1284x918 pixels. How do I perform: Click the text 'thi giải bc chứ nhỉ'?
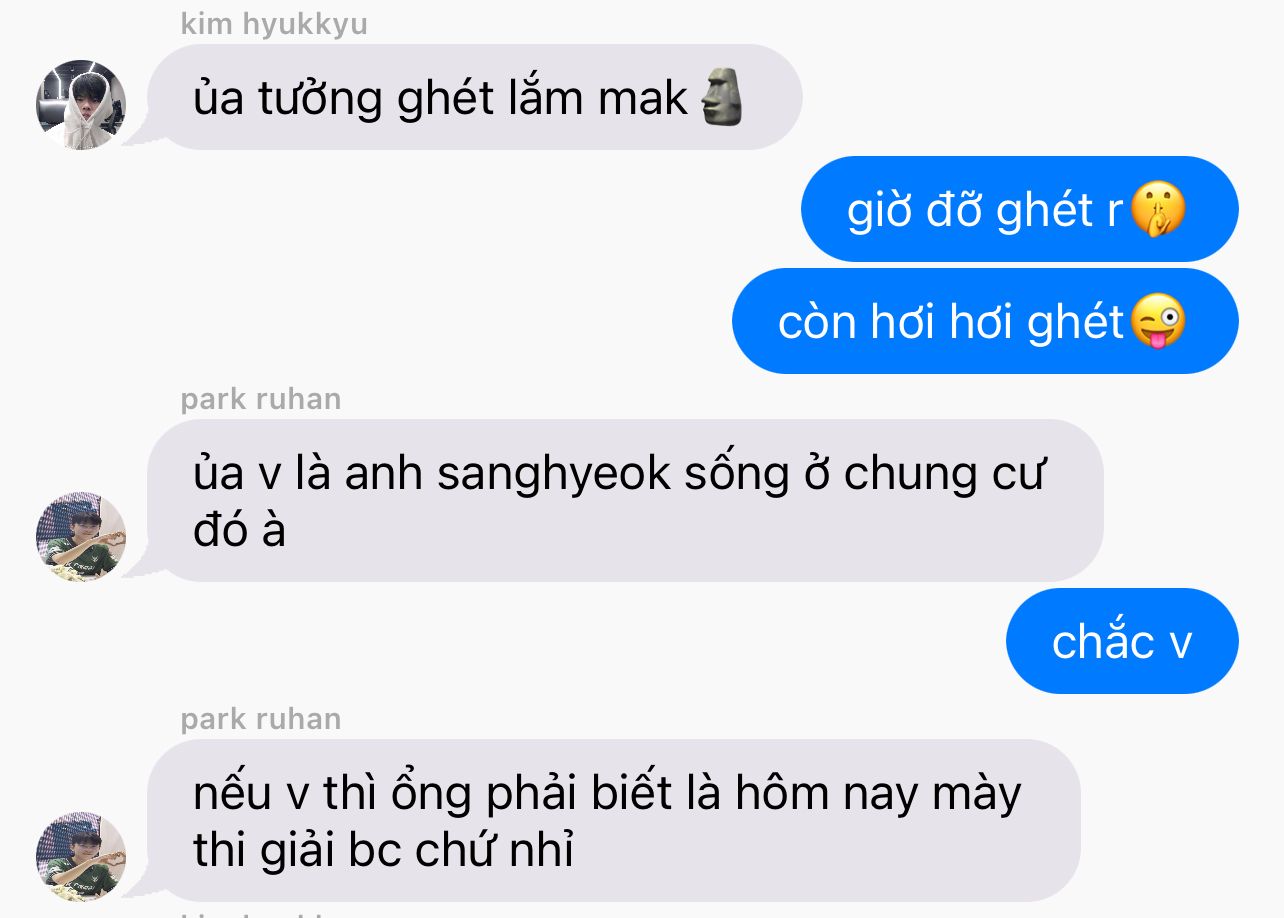pos(384,850)
